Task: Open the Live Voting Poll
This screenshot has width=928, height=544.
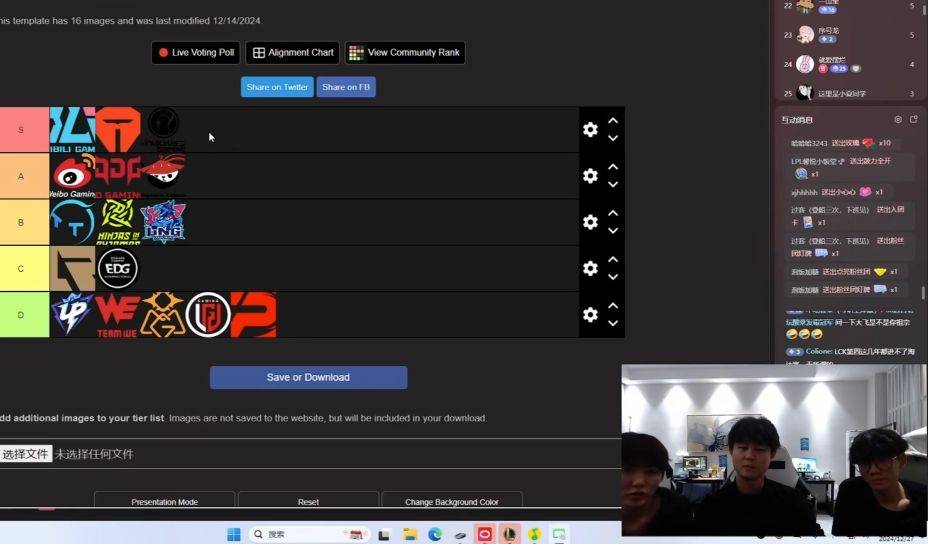Action: (195, 53)
